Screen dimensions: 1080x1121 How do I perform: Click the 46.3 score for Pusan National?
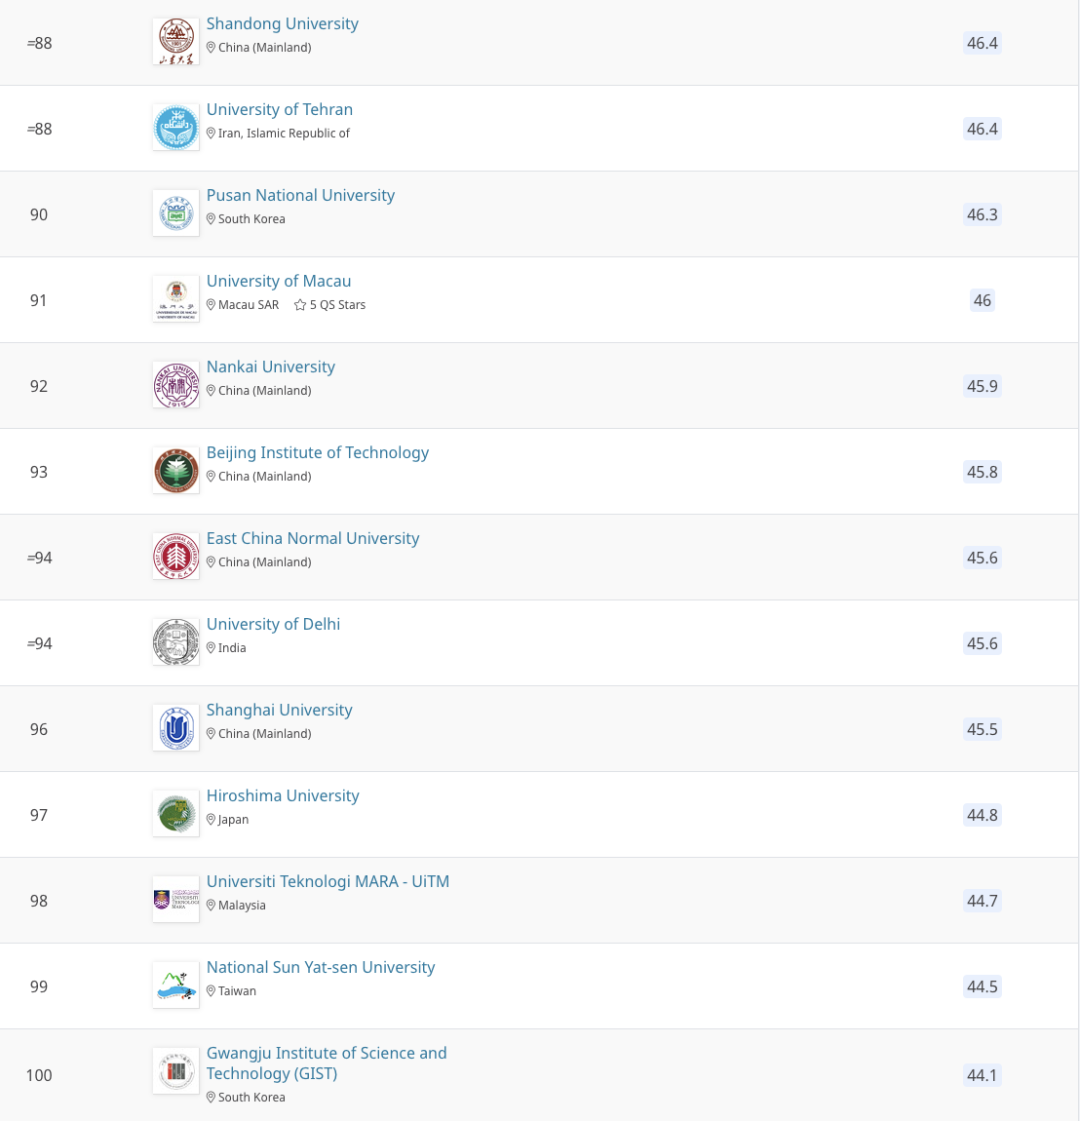pyautogui.click(x=982, y=214)
